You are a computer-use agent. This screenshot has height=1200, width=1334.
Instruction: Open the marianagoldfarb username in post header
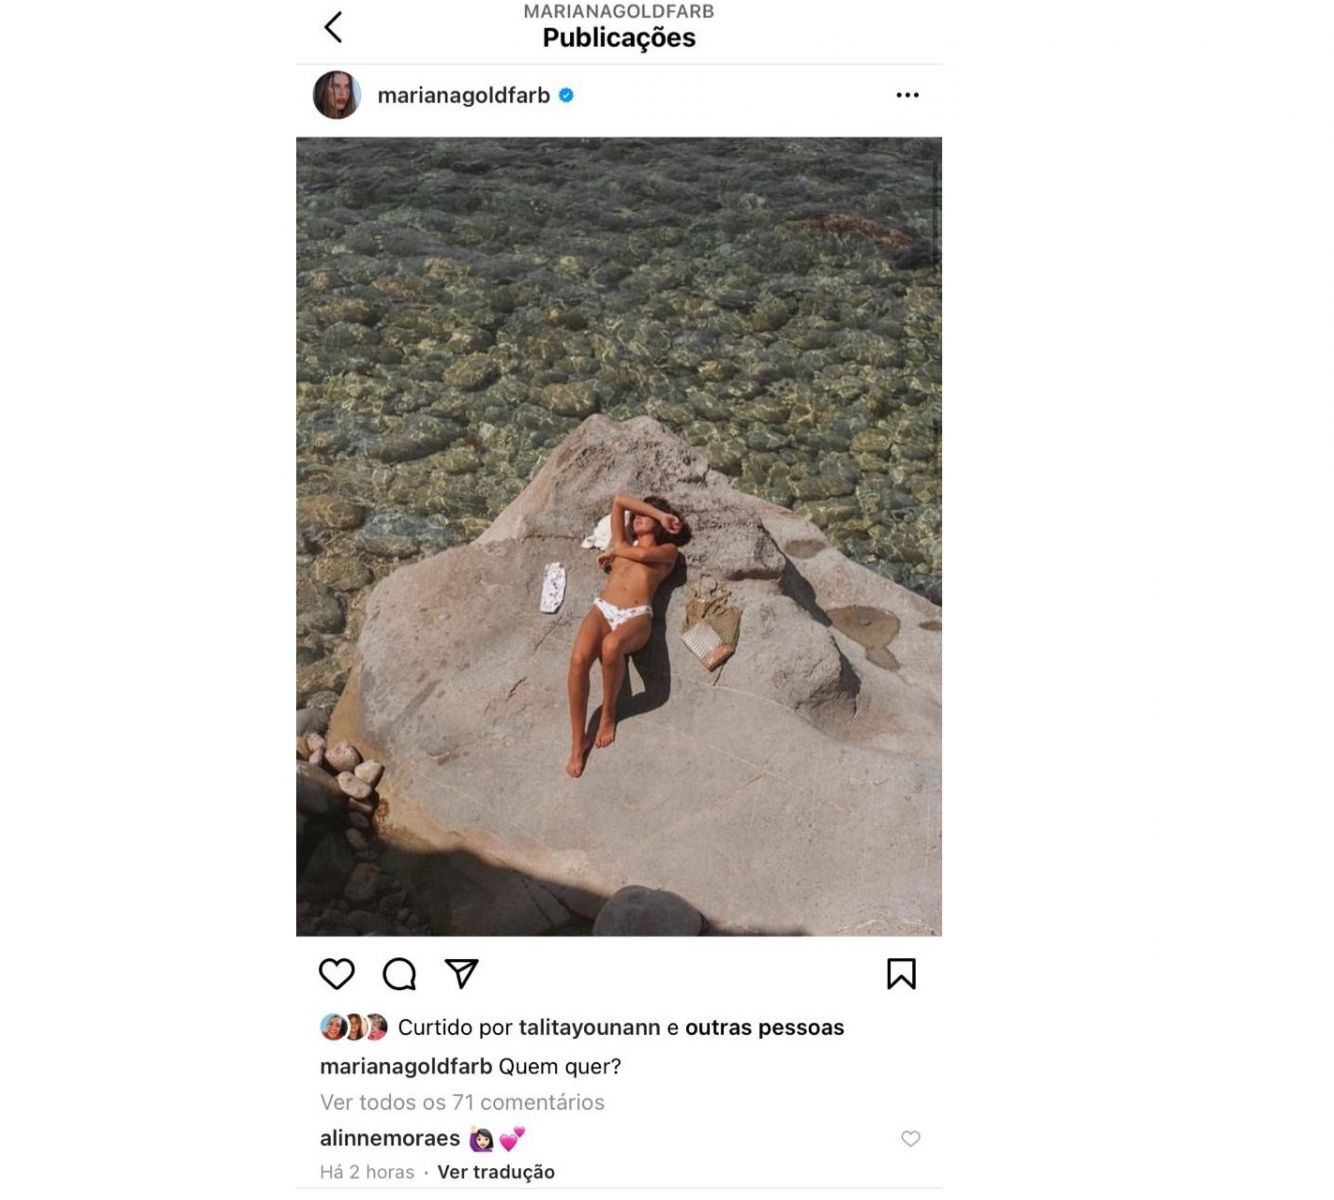pos(463,96)
